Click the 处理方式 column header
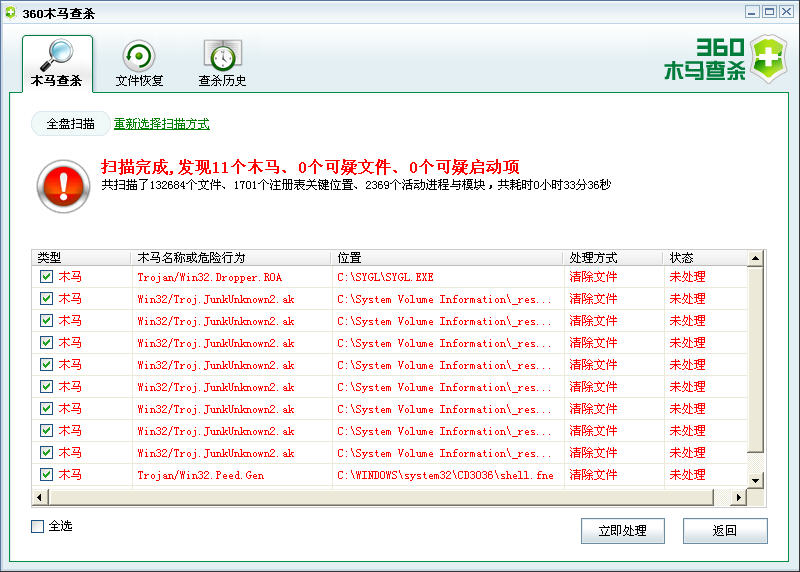This screenshot has width=800, height=572. pos(614,258)
